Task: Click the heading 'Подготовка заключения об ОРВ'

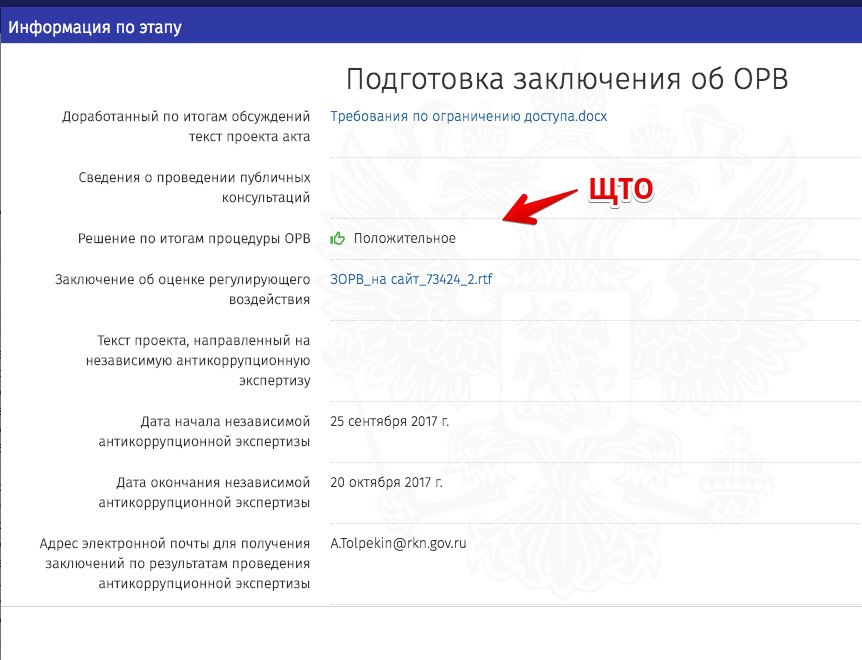Action: pos(567,79)
